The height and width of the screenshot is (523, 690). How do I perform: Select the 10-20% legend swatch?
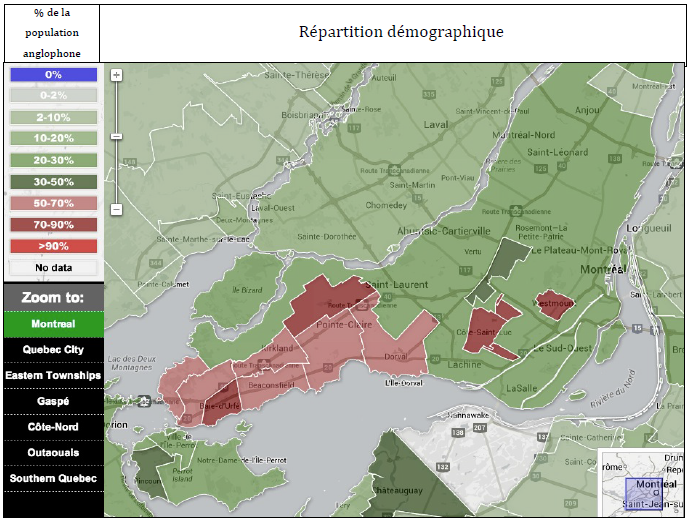point(53,138)
